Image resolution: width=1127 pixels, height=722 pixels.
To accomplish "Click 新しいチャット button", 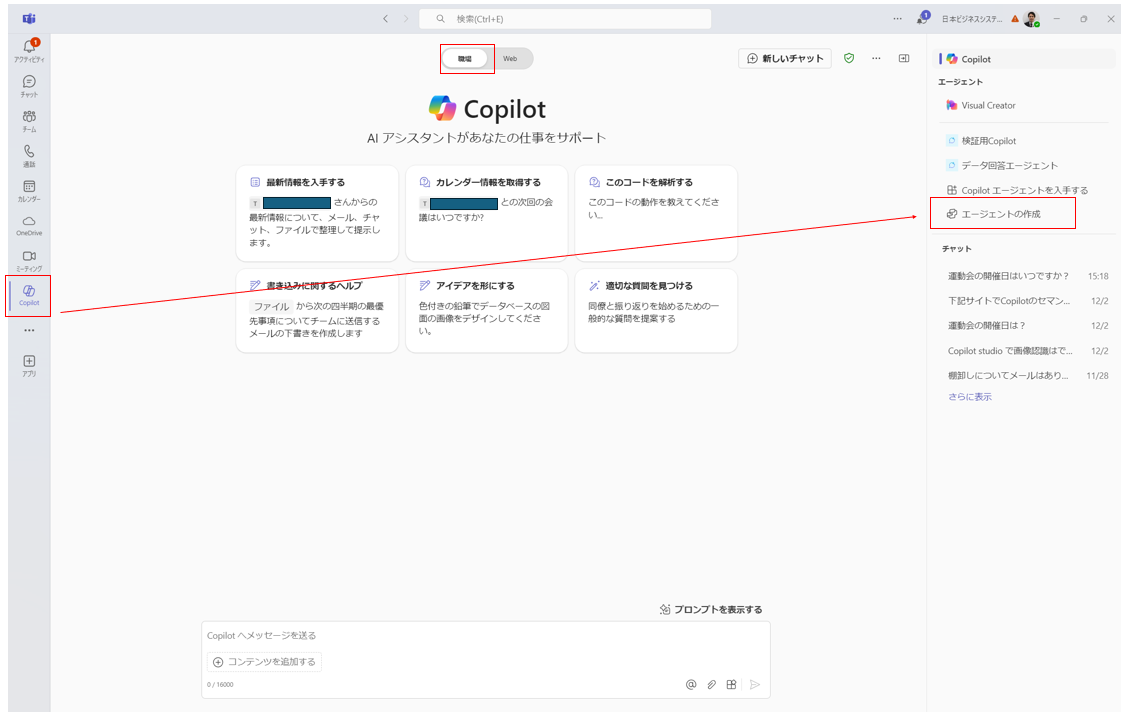I will (x=785, y=58).
